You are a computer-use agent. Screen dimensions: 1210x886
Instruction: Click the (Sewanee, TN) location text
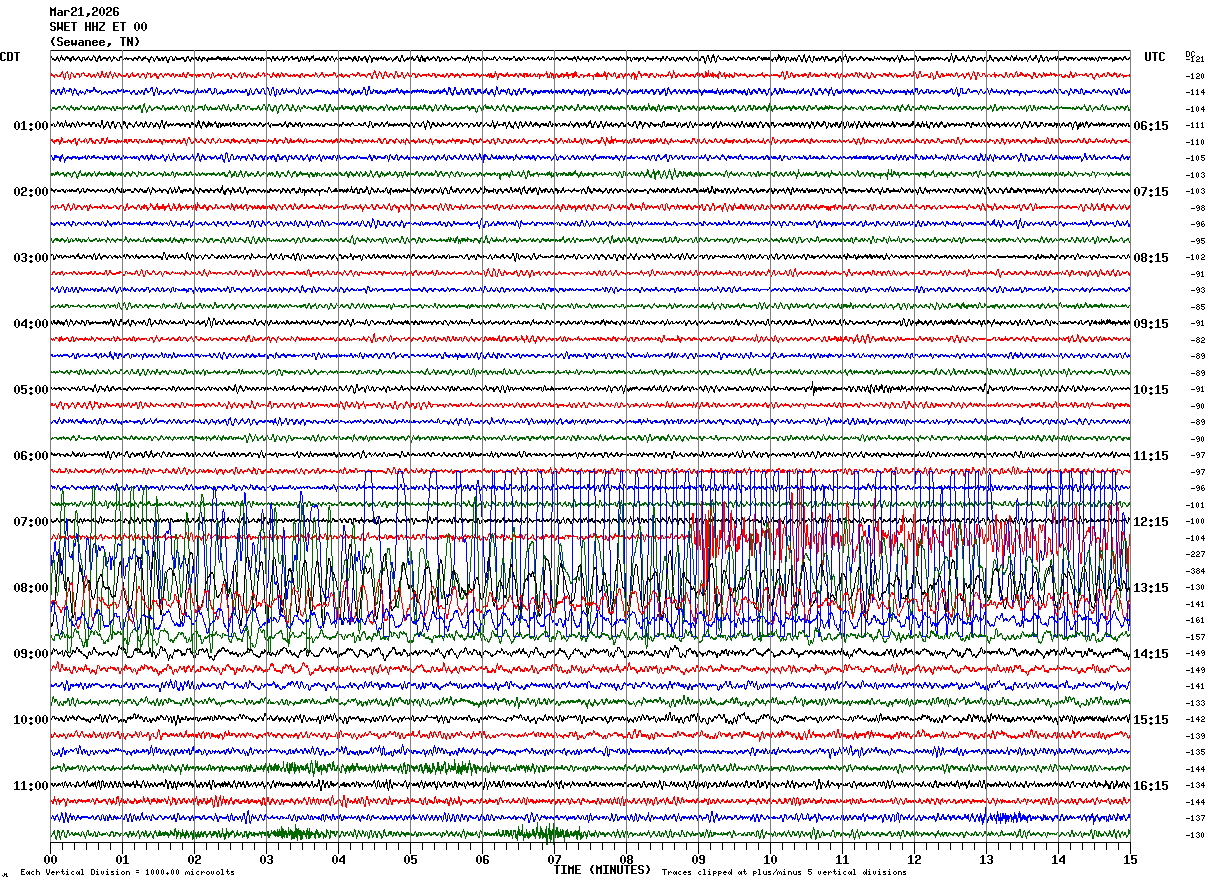(x=94, y=42)
